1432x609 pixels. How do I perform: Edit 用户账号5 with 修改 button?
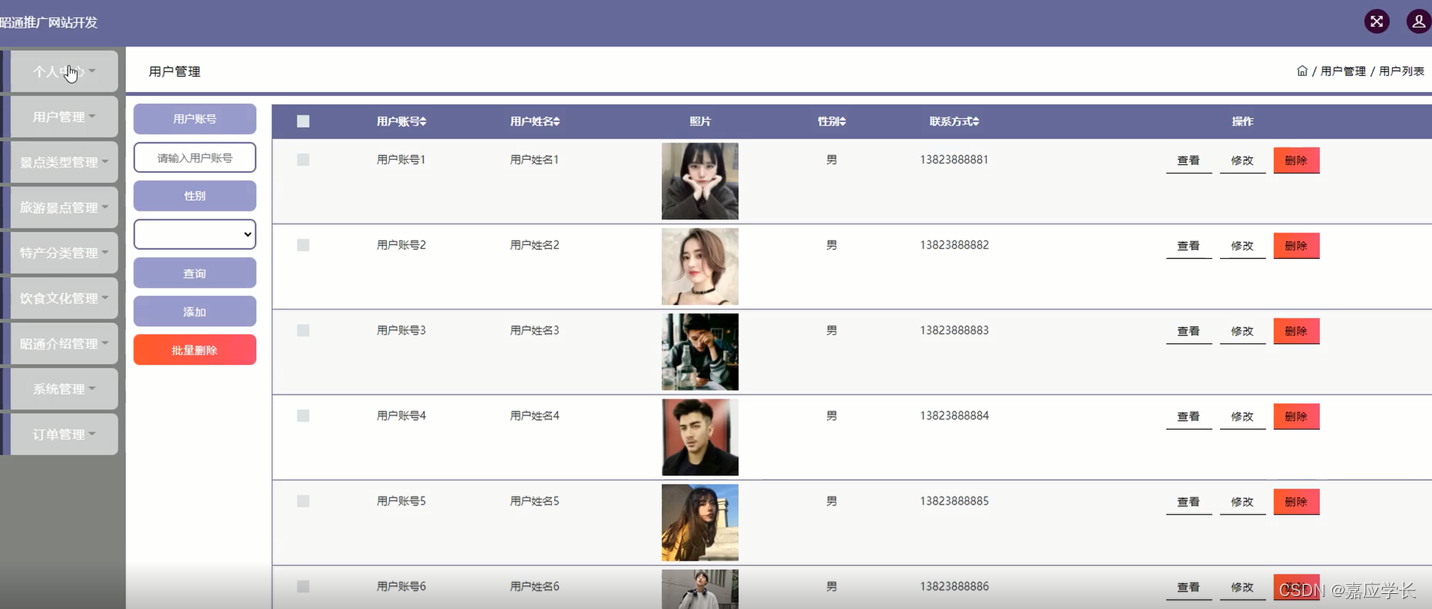1242,502
